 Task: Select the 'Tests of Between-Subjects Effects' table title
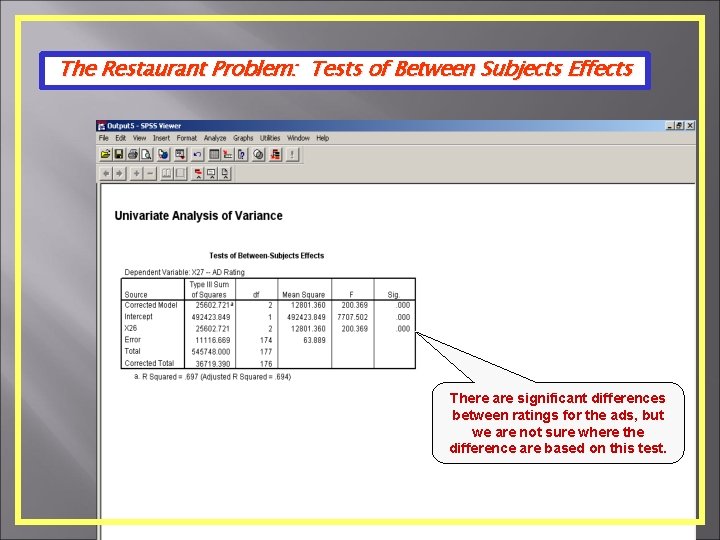point(267,256)
